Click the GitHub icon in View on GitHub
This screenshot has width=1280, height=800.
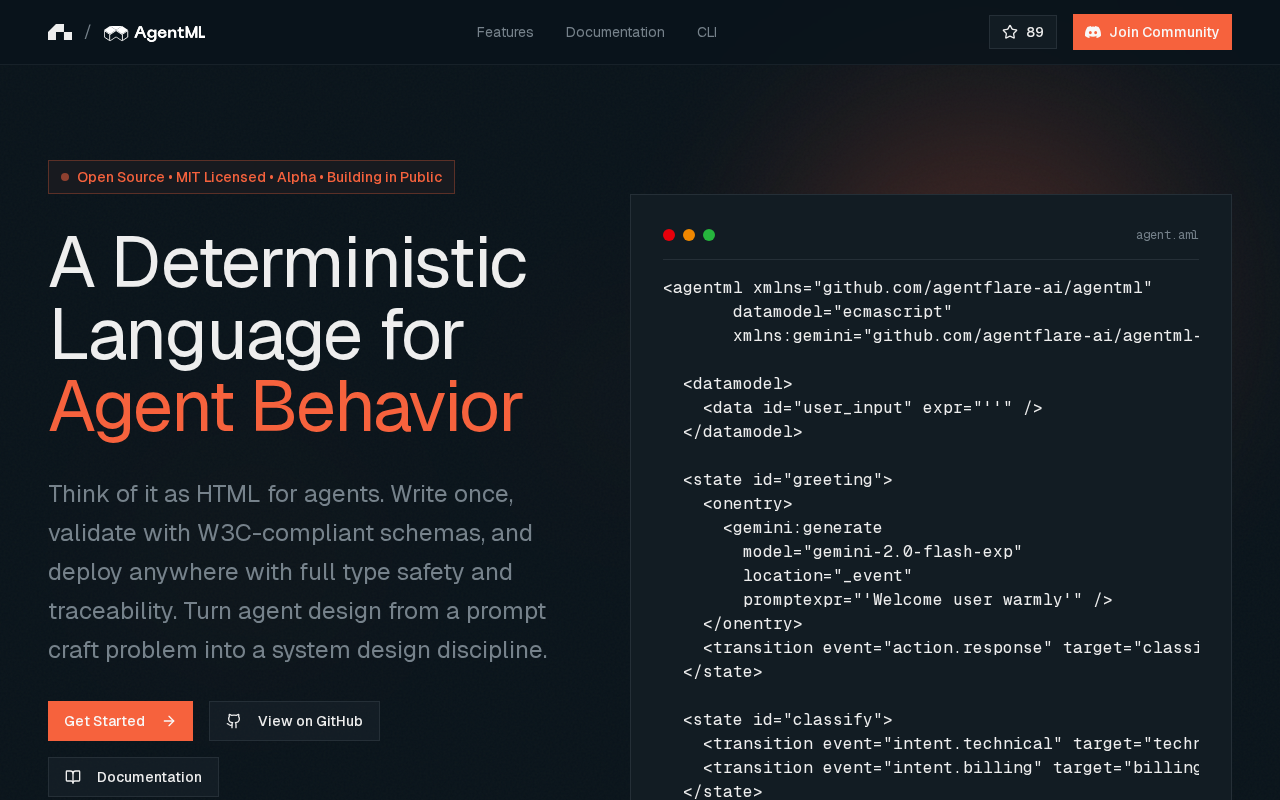[x=234, y=721]
